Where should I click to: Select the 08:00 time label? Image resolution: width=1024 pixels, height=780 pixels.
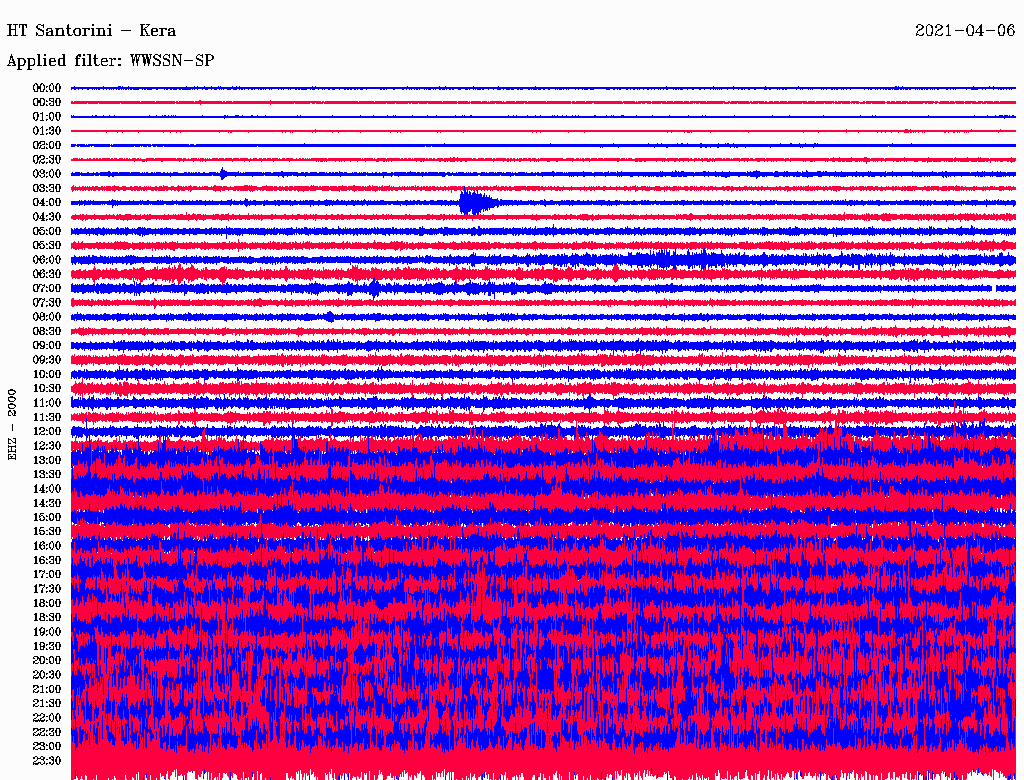[47, 317]
